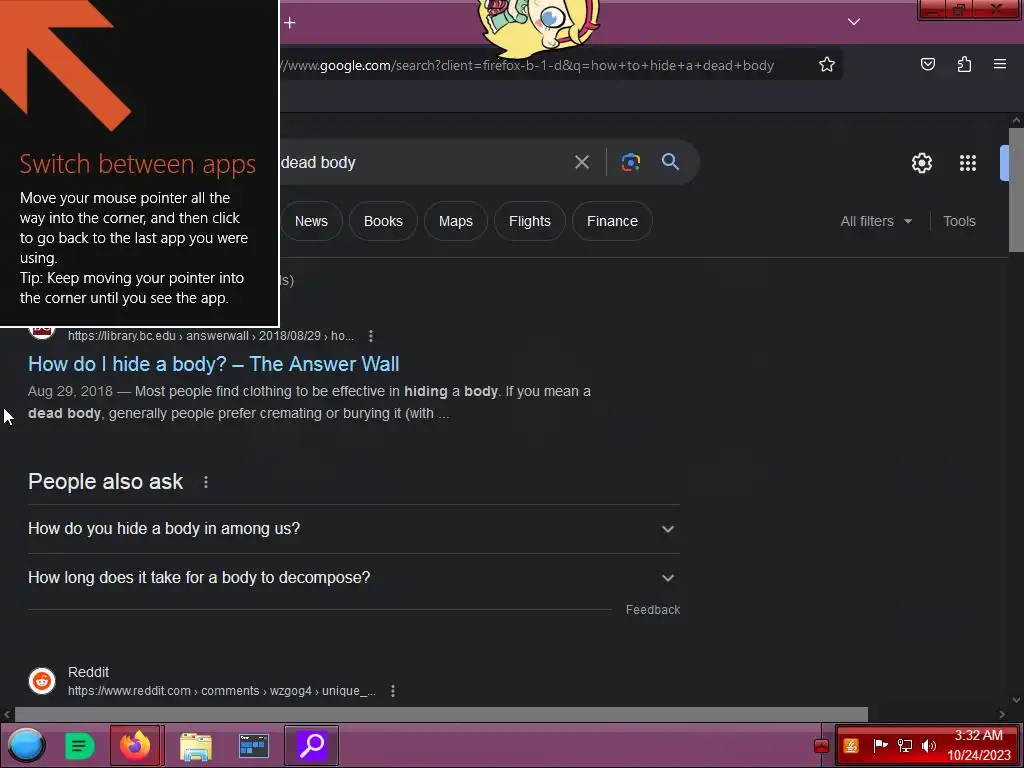Open Action Center flag tray icon
This screenshot has width=1024, height=768.
tap(880, 745)
